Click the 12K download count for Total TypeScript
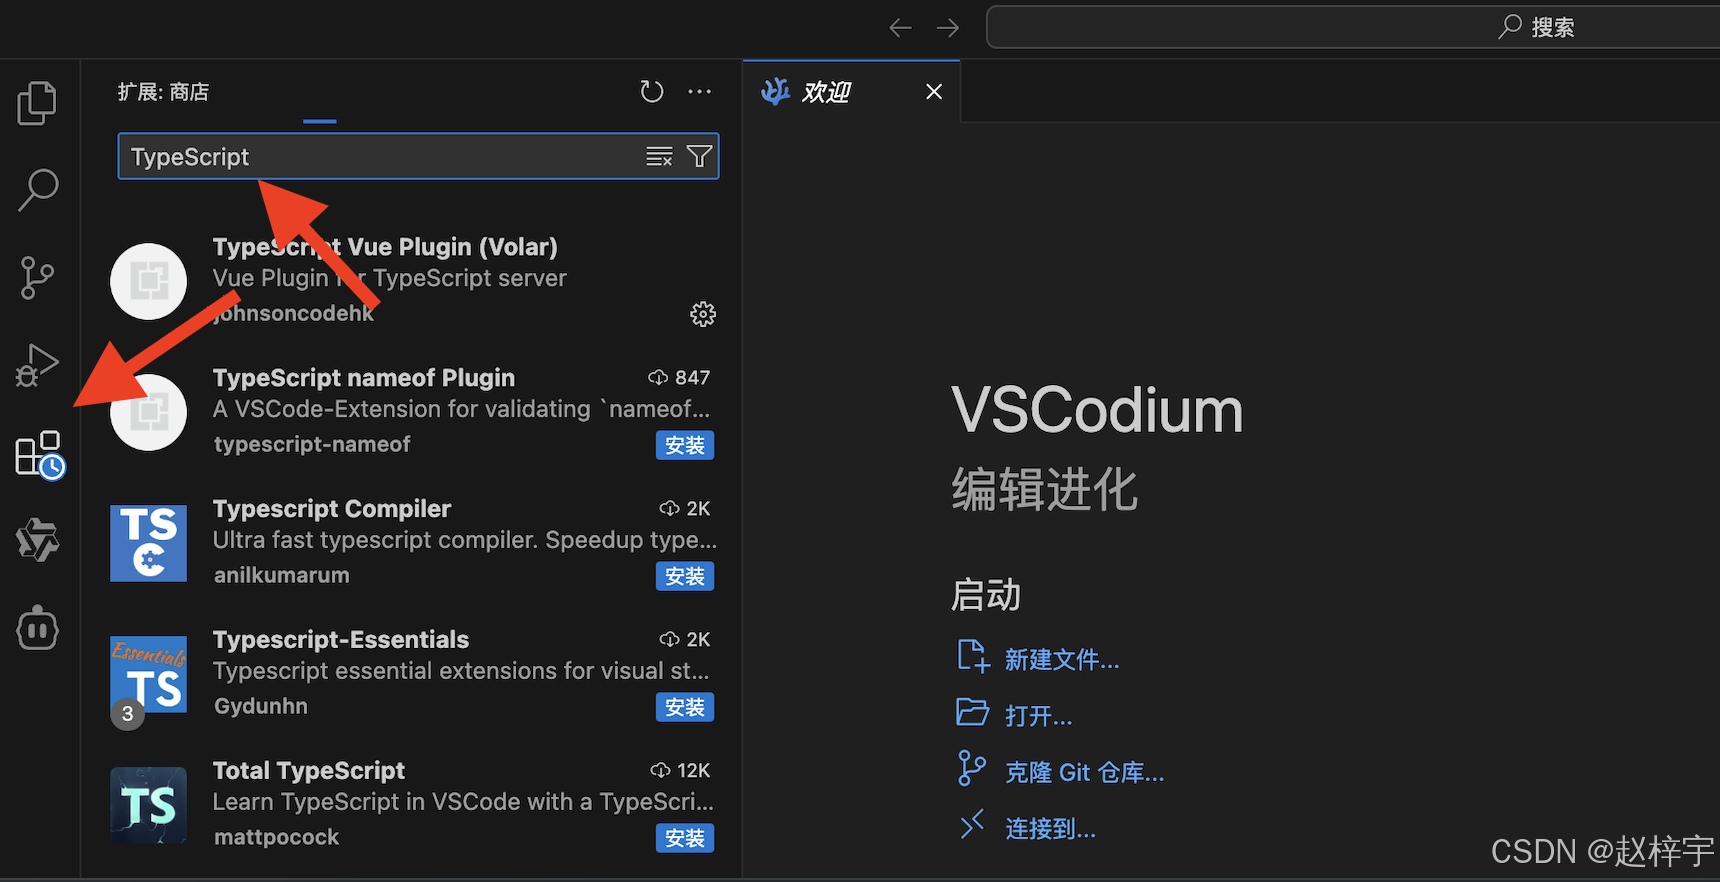The image size is (1720, 882). point(680,770)
